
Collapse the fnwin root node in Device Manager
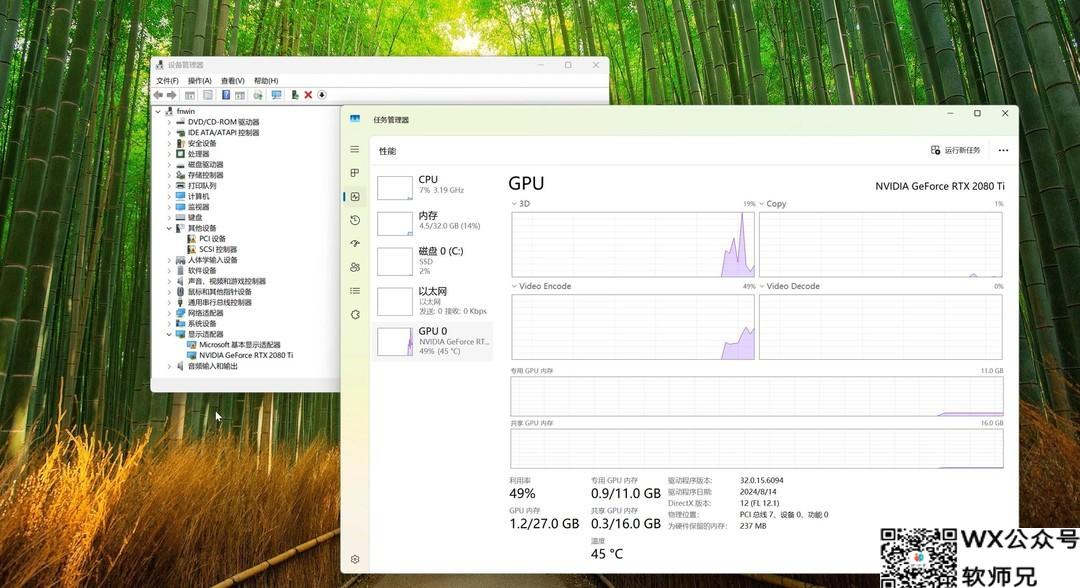tap(158, 111)
